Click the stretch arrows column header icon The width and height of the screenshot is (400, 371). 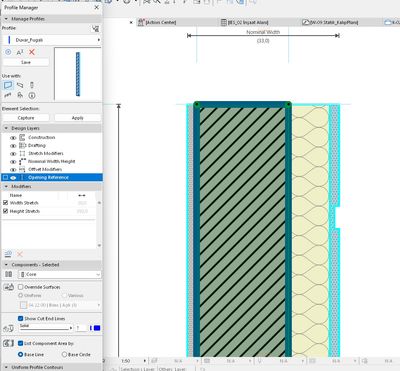82,195
